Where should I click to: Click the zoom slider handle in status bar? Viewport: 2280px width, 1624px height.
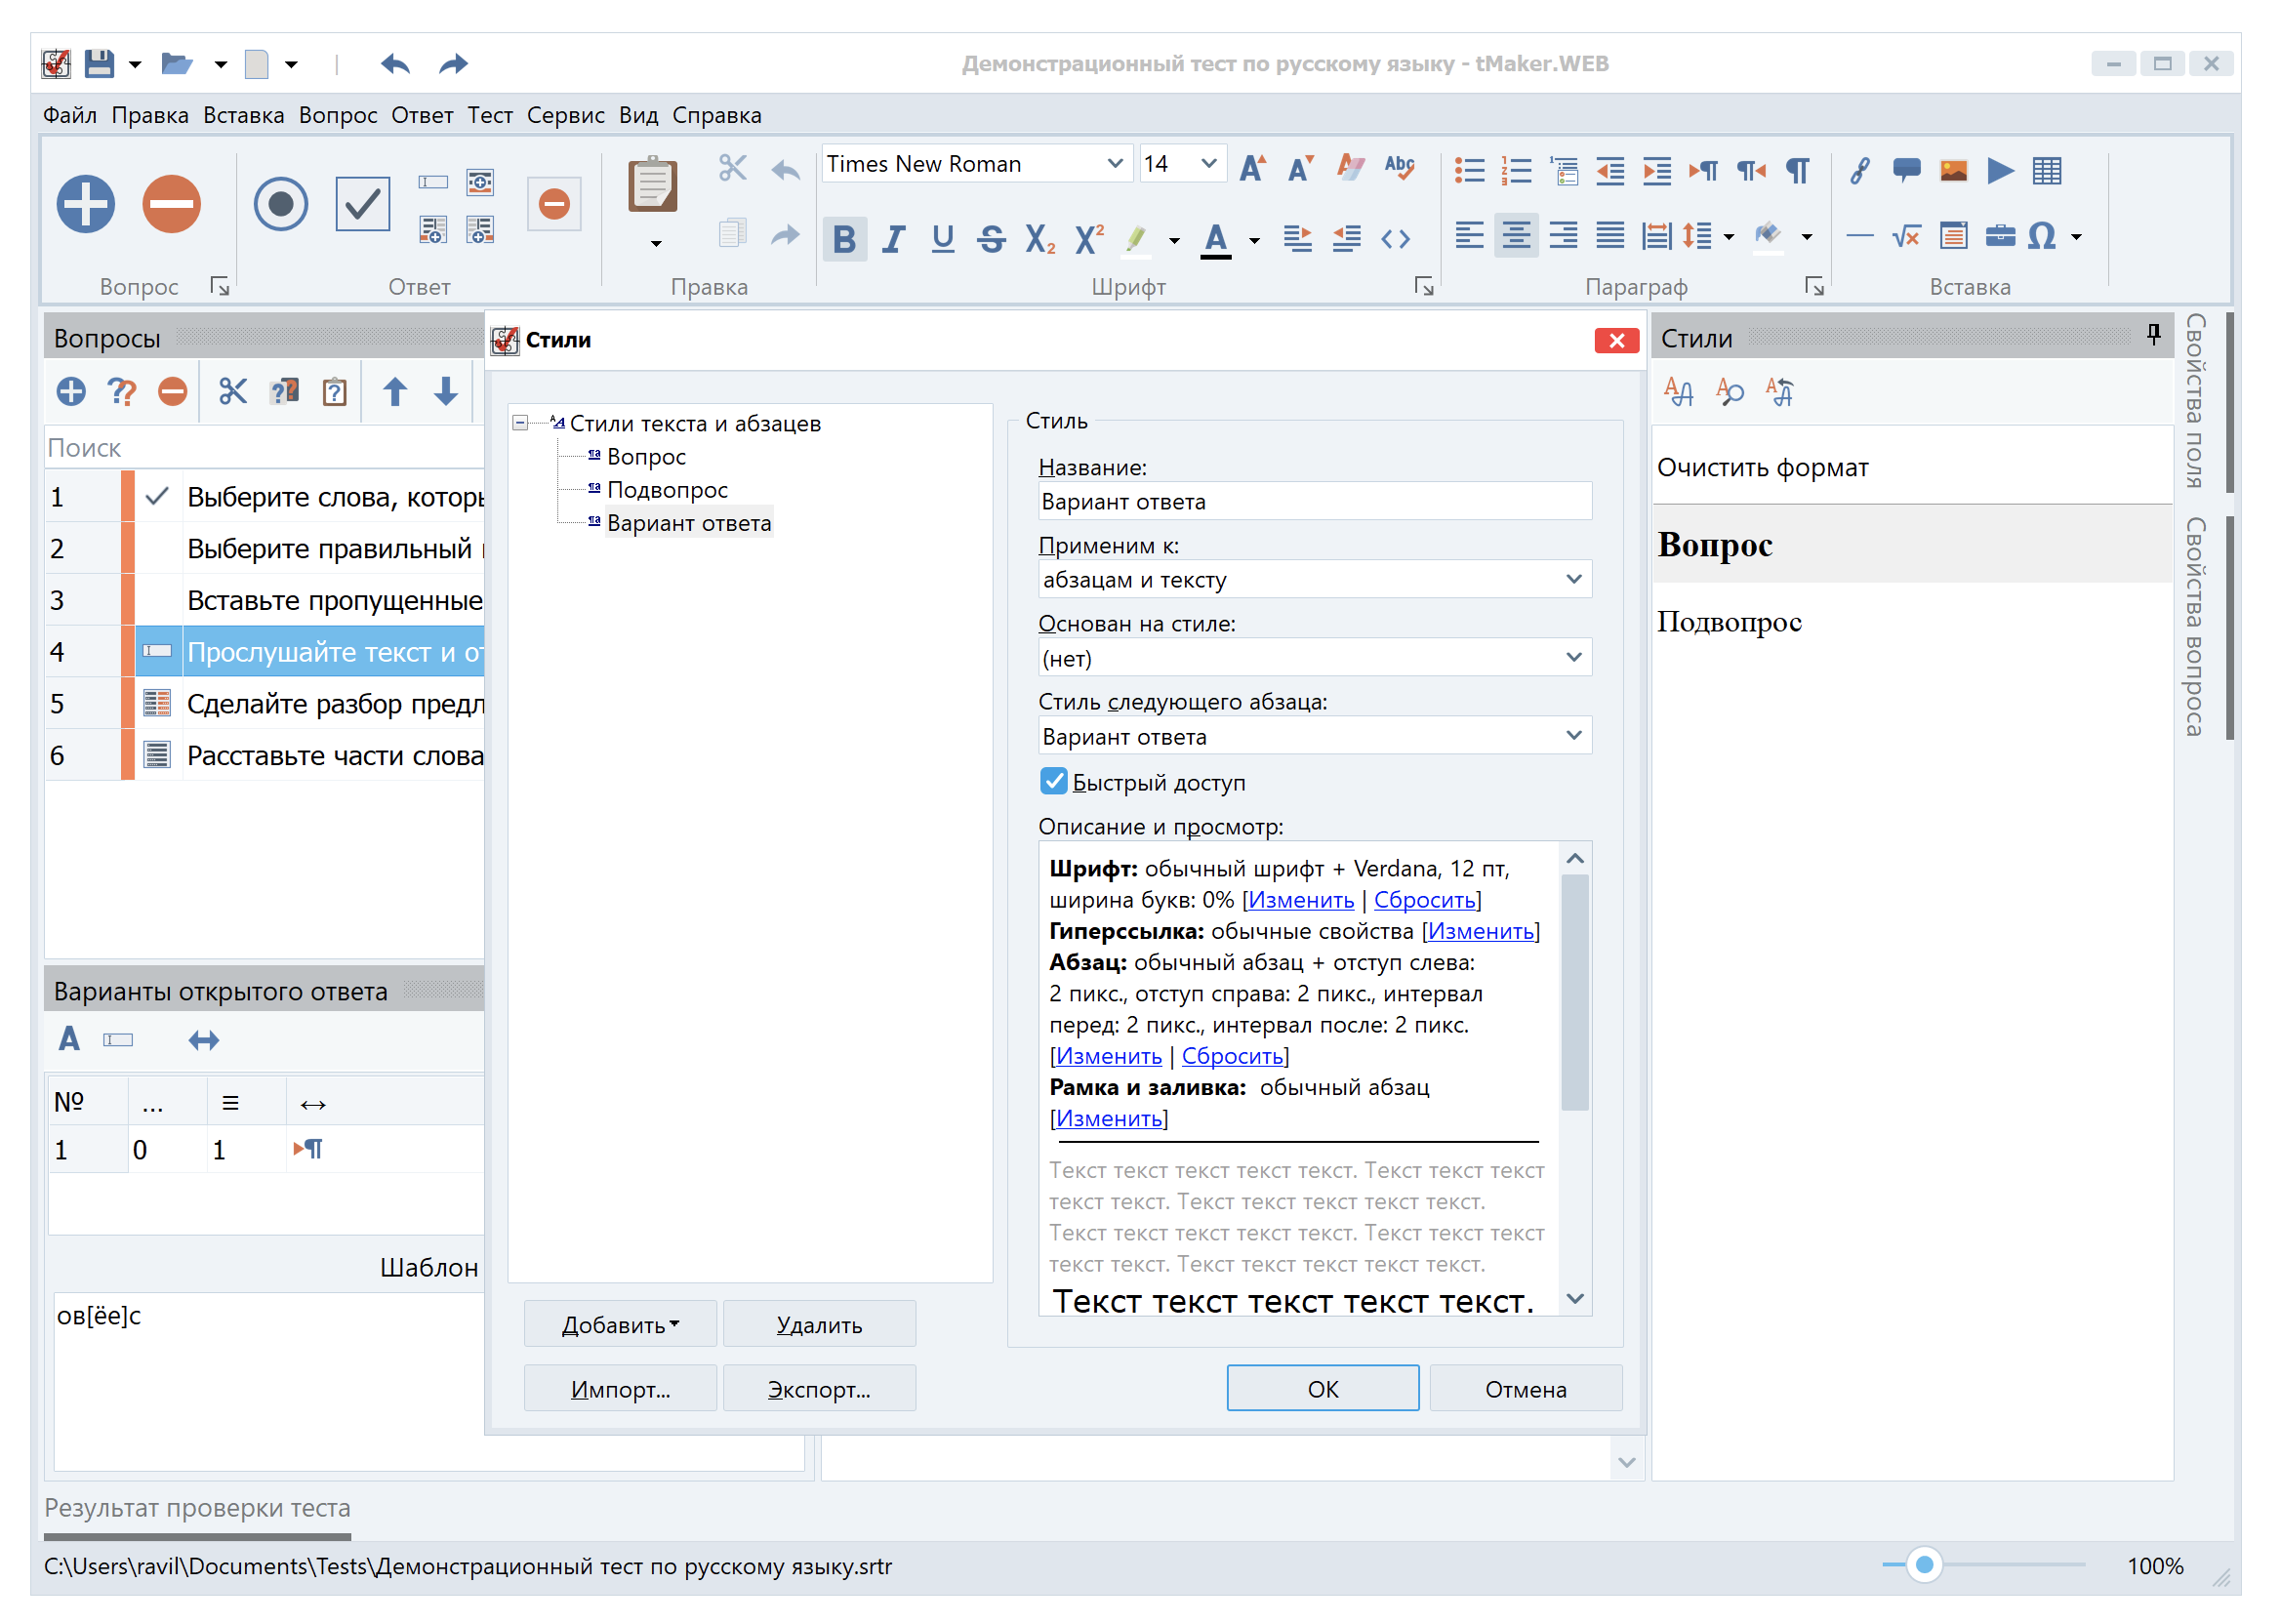[1925, 1565]
